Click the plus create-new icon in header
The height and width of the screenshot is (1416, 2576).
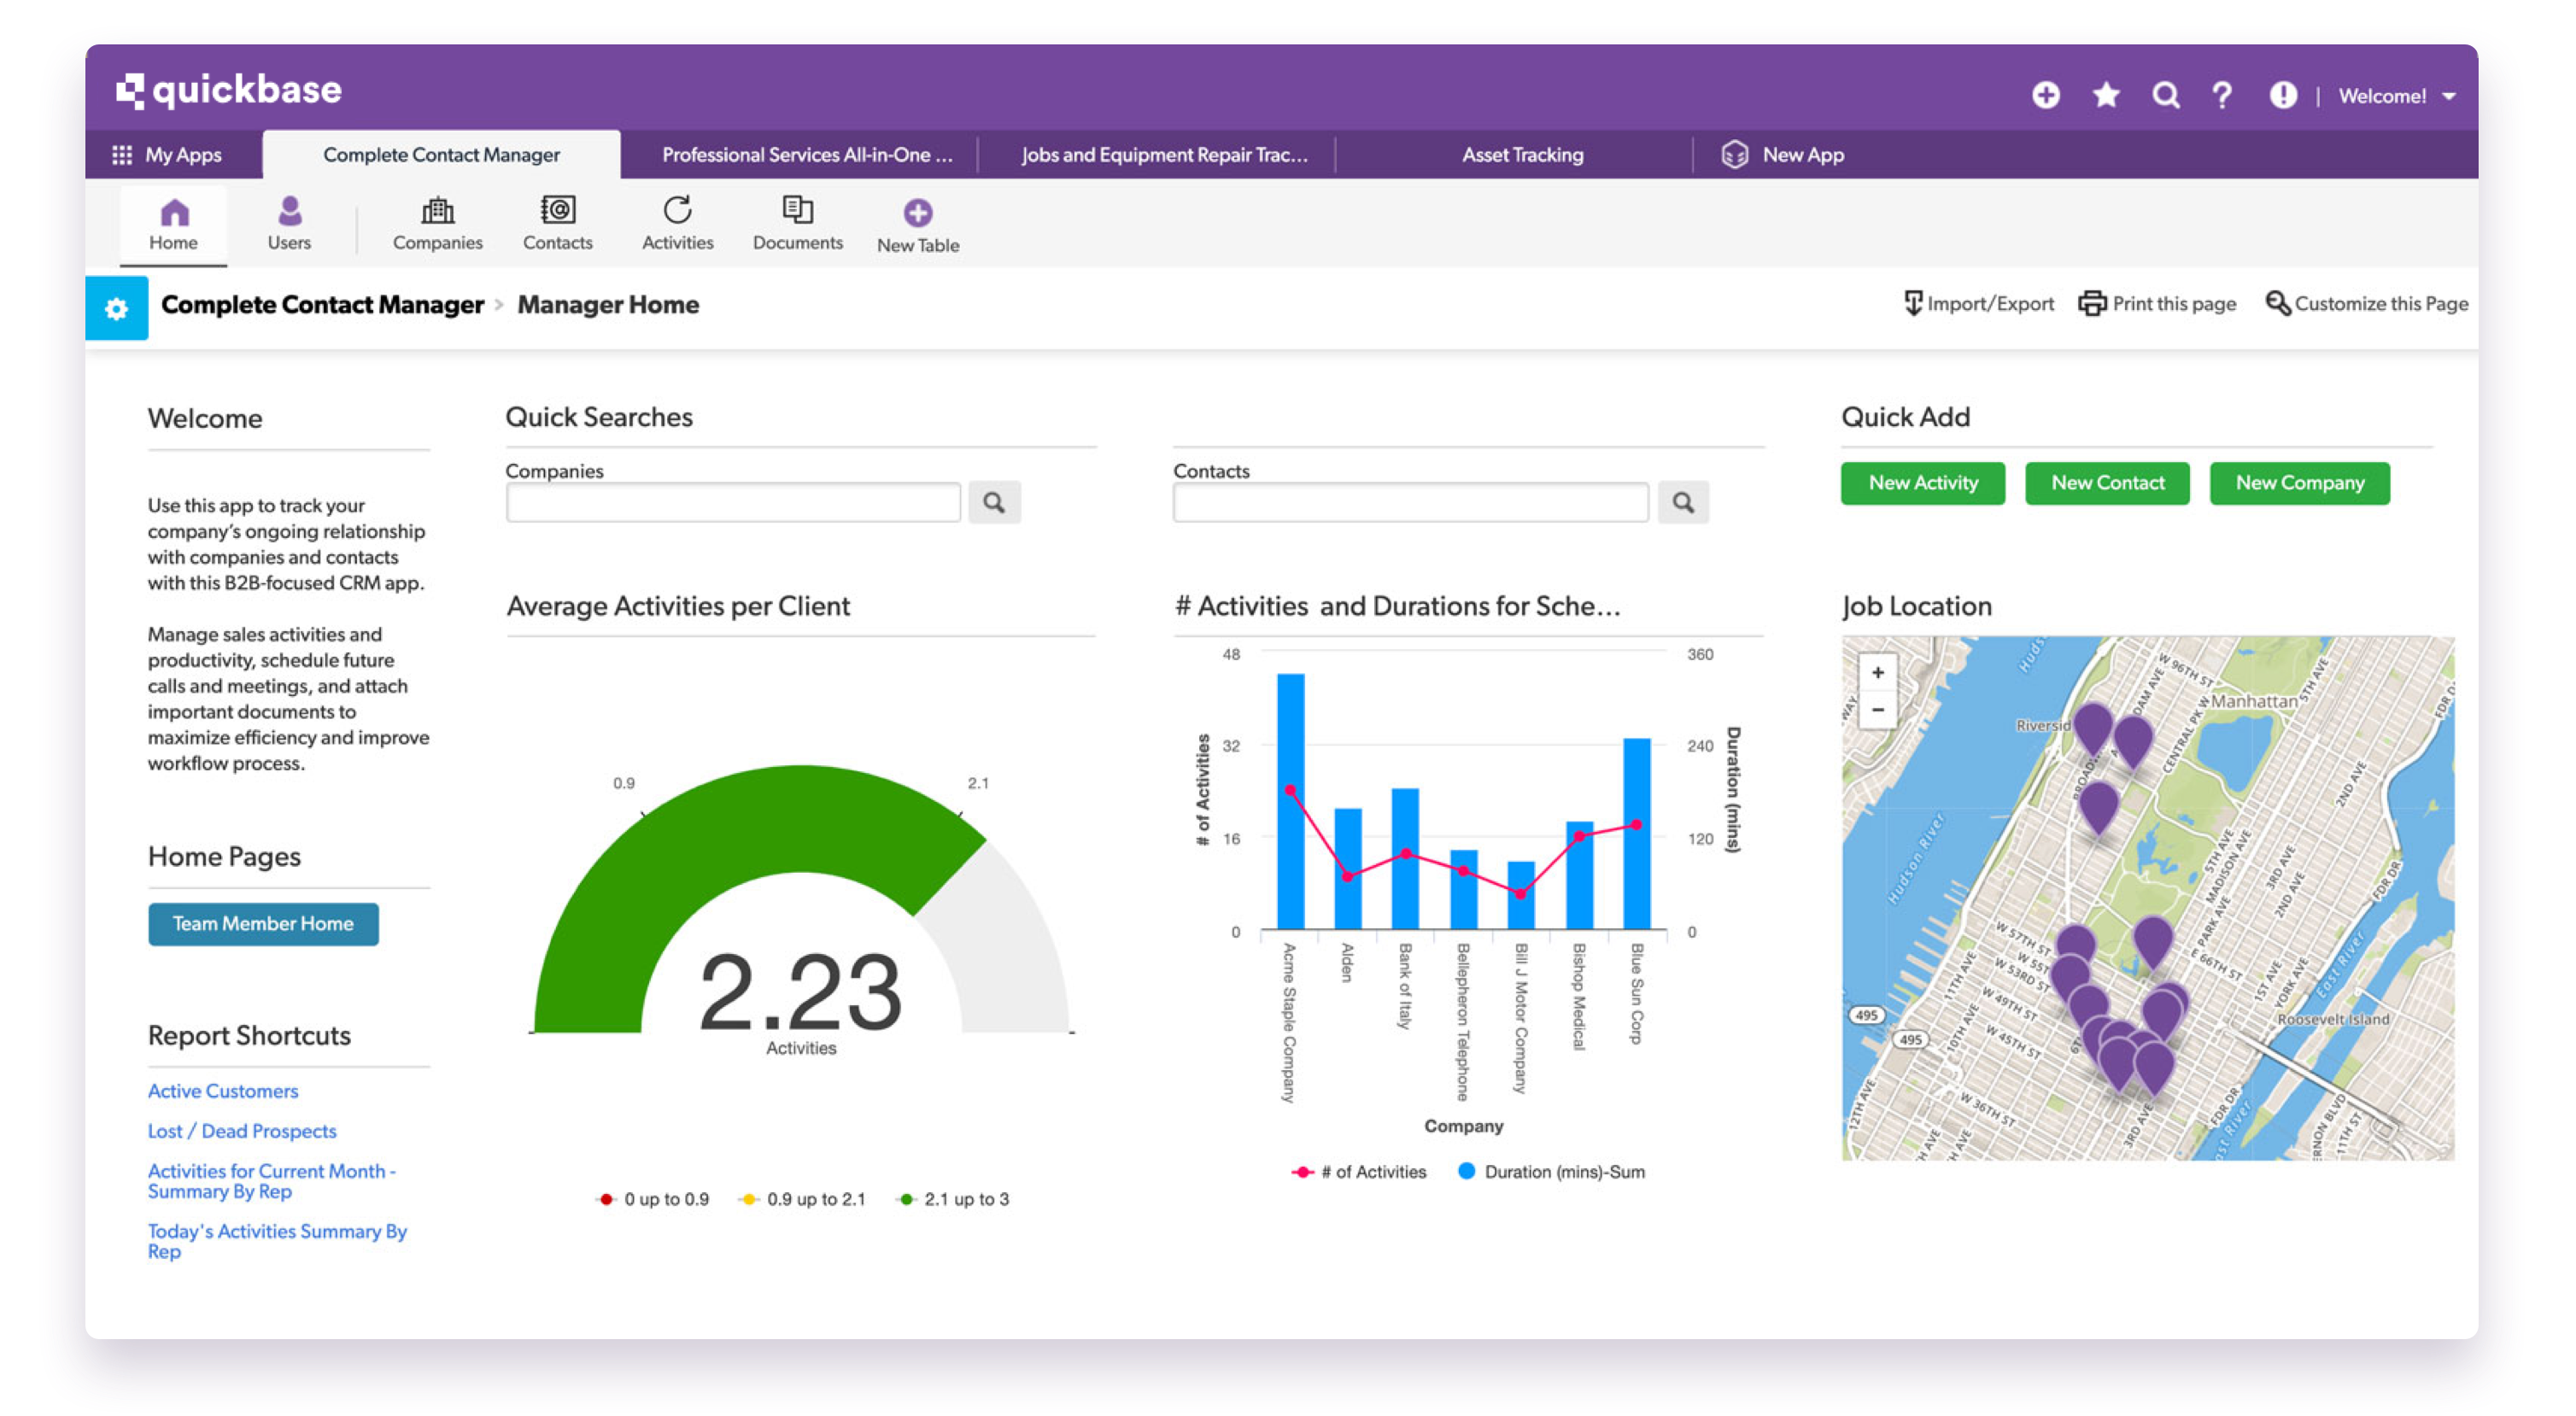[2045, 95]
